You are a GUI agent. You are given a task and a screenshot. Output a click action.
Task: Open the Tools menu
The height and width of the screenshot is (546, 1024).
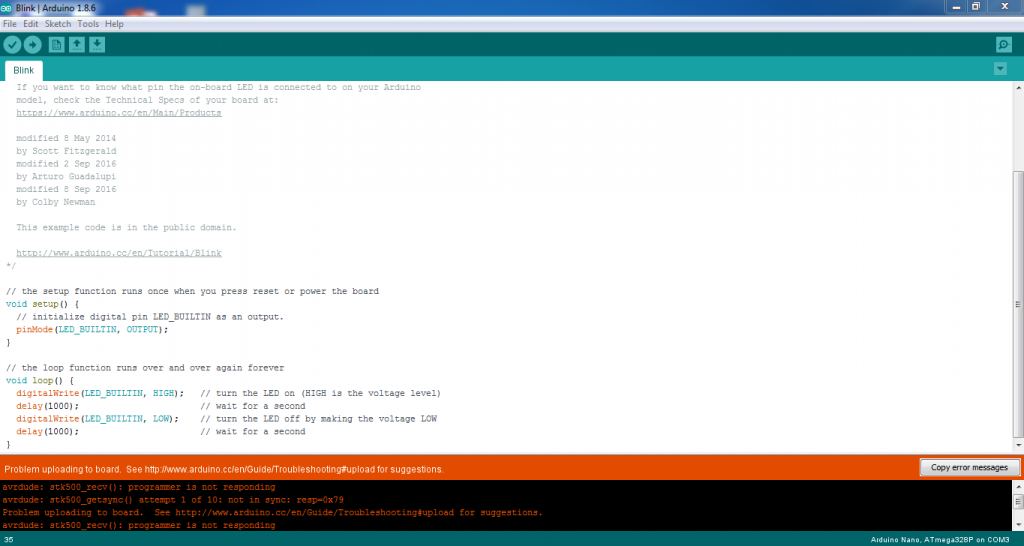[88, 24]
